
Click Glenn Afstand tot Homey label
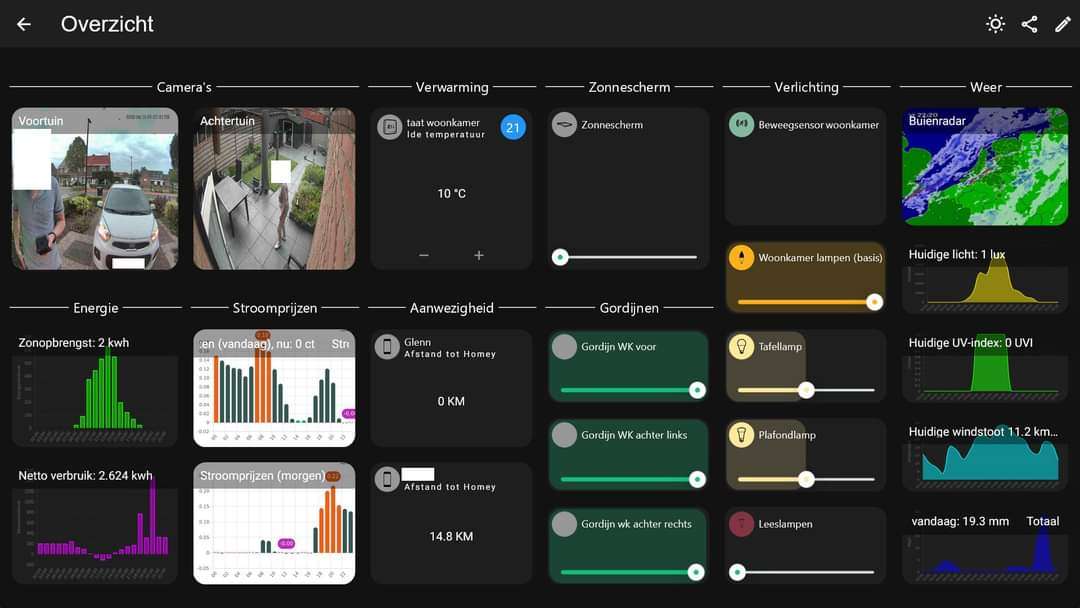pos(450,354)
